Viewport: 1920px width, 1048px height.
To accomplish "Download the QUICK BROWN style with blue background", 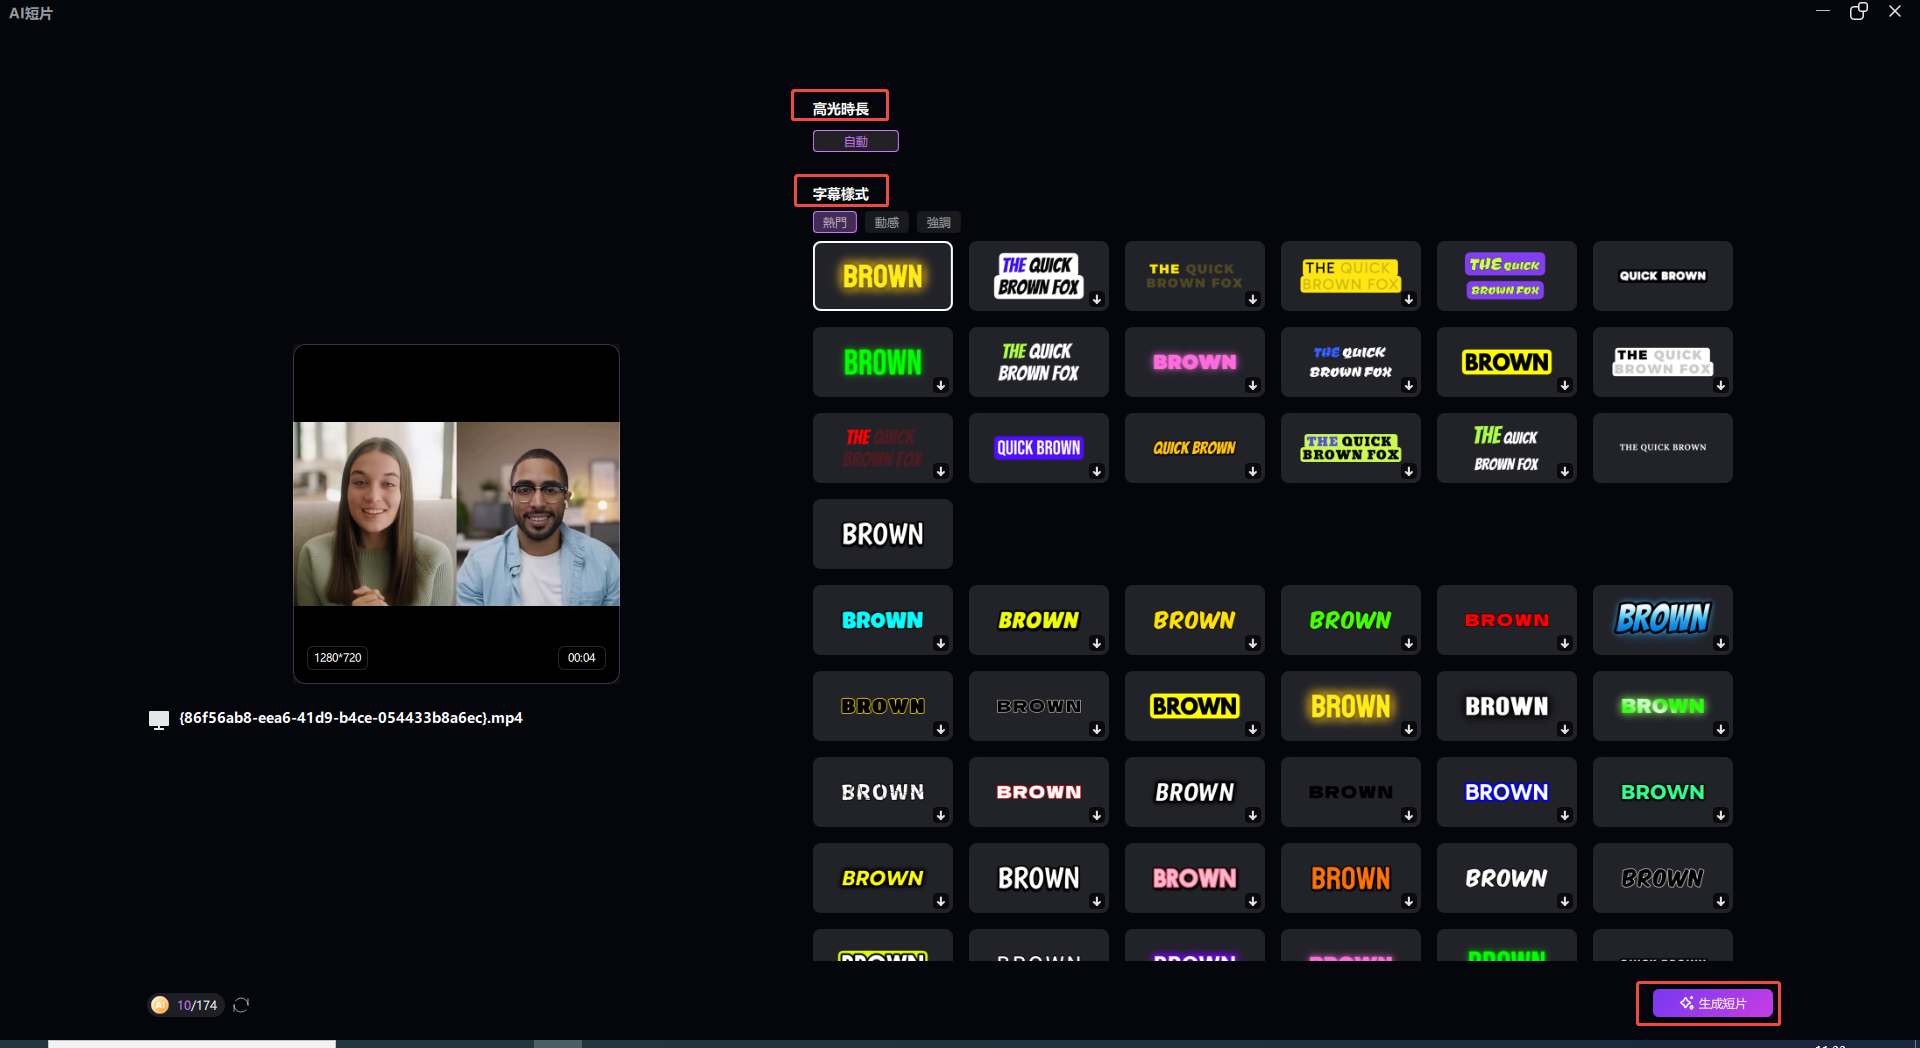I will (x=1096, y=471).
